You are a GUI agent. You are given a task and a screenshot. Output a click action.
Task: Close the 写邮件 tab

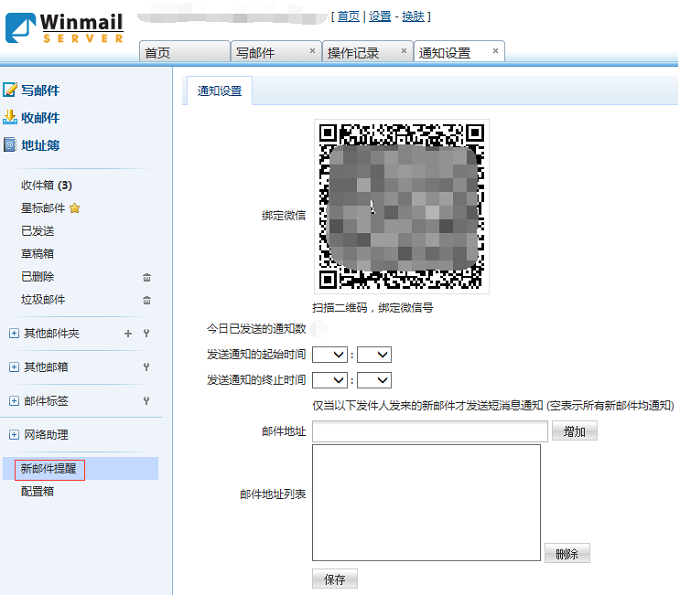tap(312, 51)
